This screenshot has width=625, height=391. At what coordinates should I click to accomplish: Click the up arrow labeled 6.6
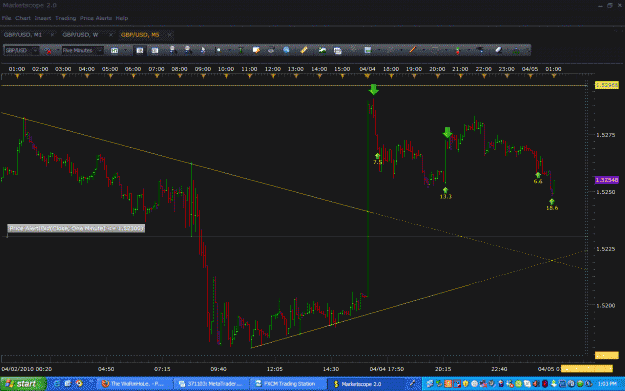coord(538,175)
